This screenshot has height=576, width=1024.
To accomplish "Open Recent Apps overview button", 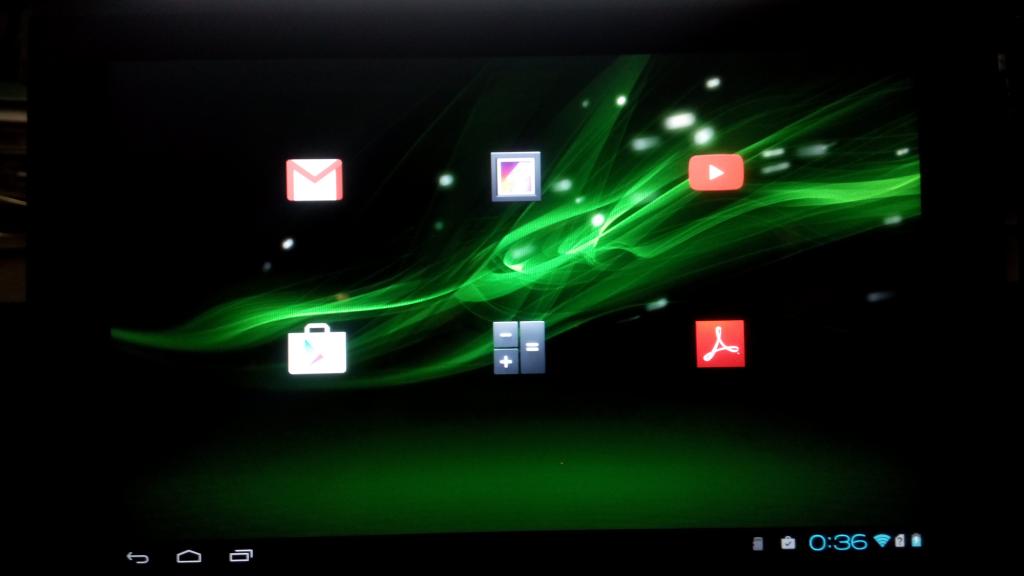I will point(241,556).
